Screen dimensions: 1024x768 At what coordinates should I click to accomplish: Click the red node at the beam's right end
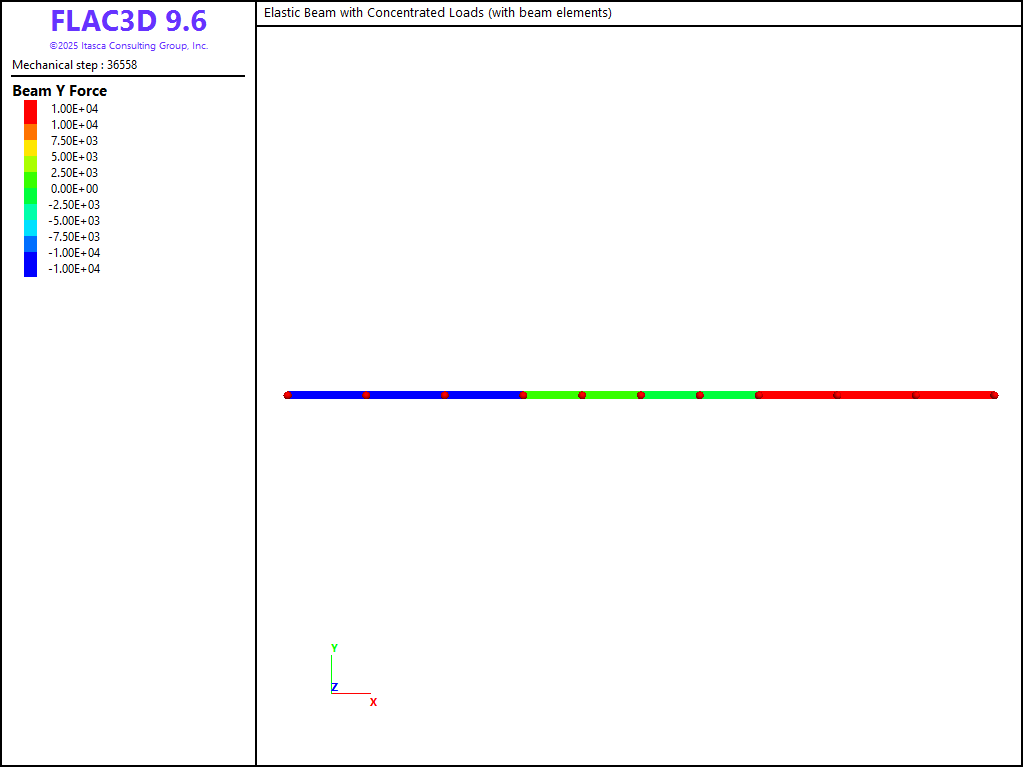pos(993,395)
